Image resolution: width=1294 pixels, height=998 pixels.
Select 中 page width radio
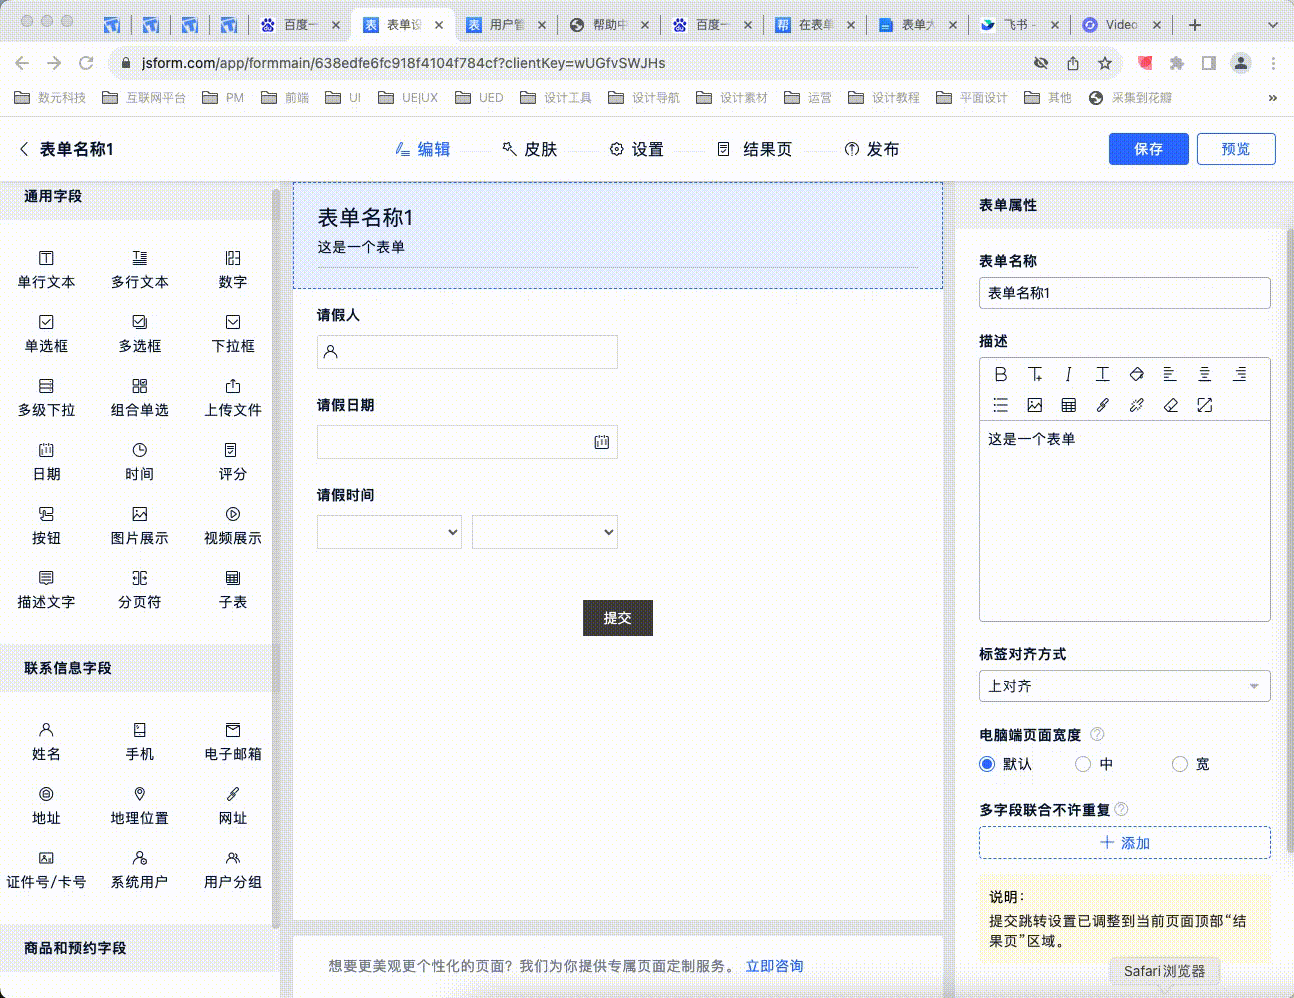pos(1083,764)
